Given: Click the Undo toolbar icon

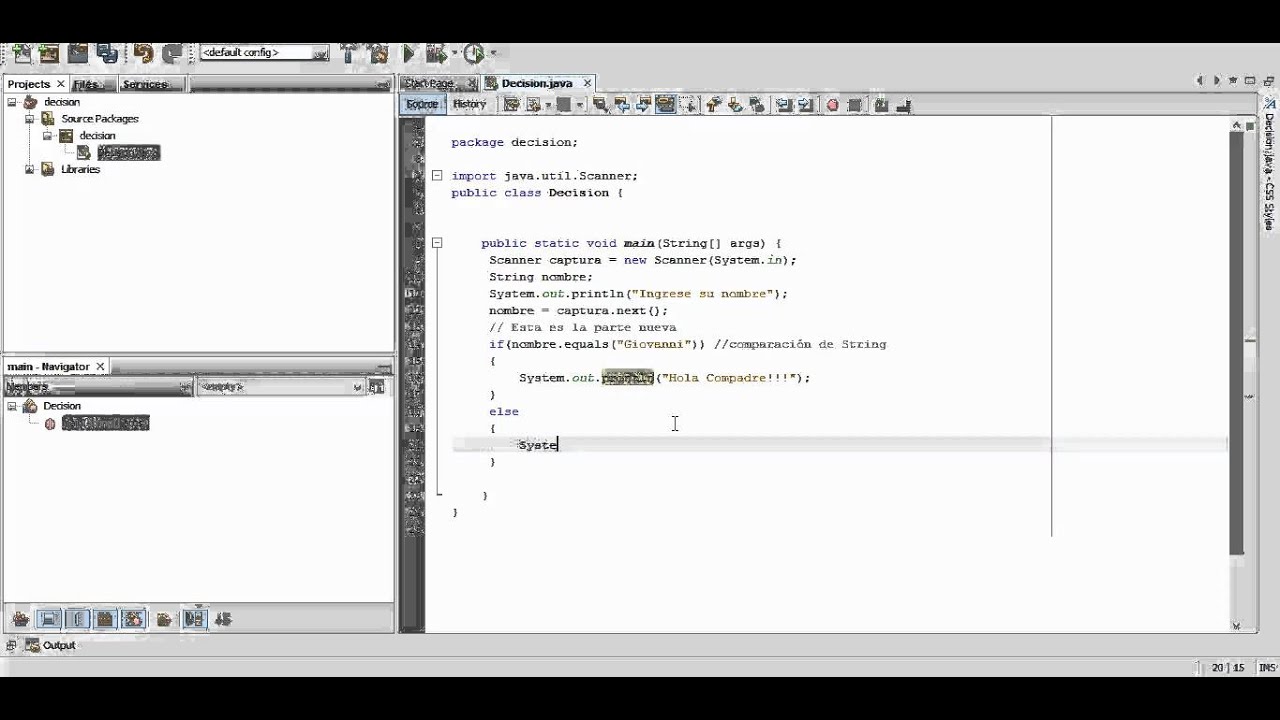Looking at the screenshot, I should pyautogui.click(x=143, y=54).
